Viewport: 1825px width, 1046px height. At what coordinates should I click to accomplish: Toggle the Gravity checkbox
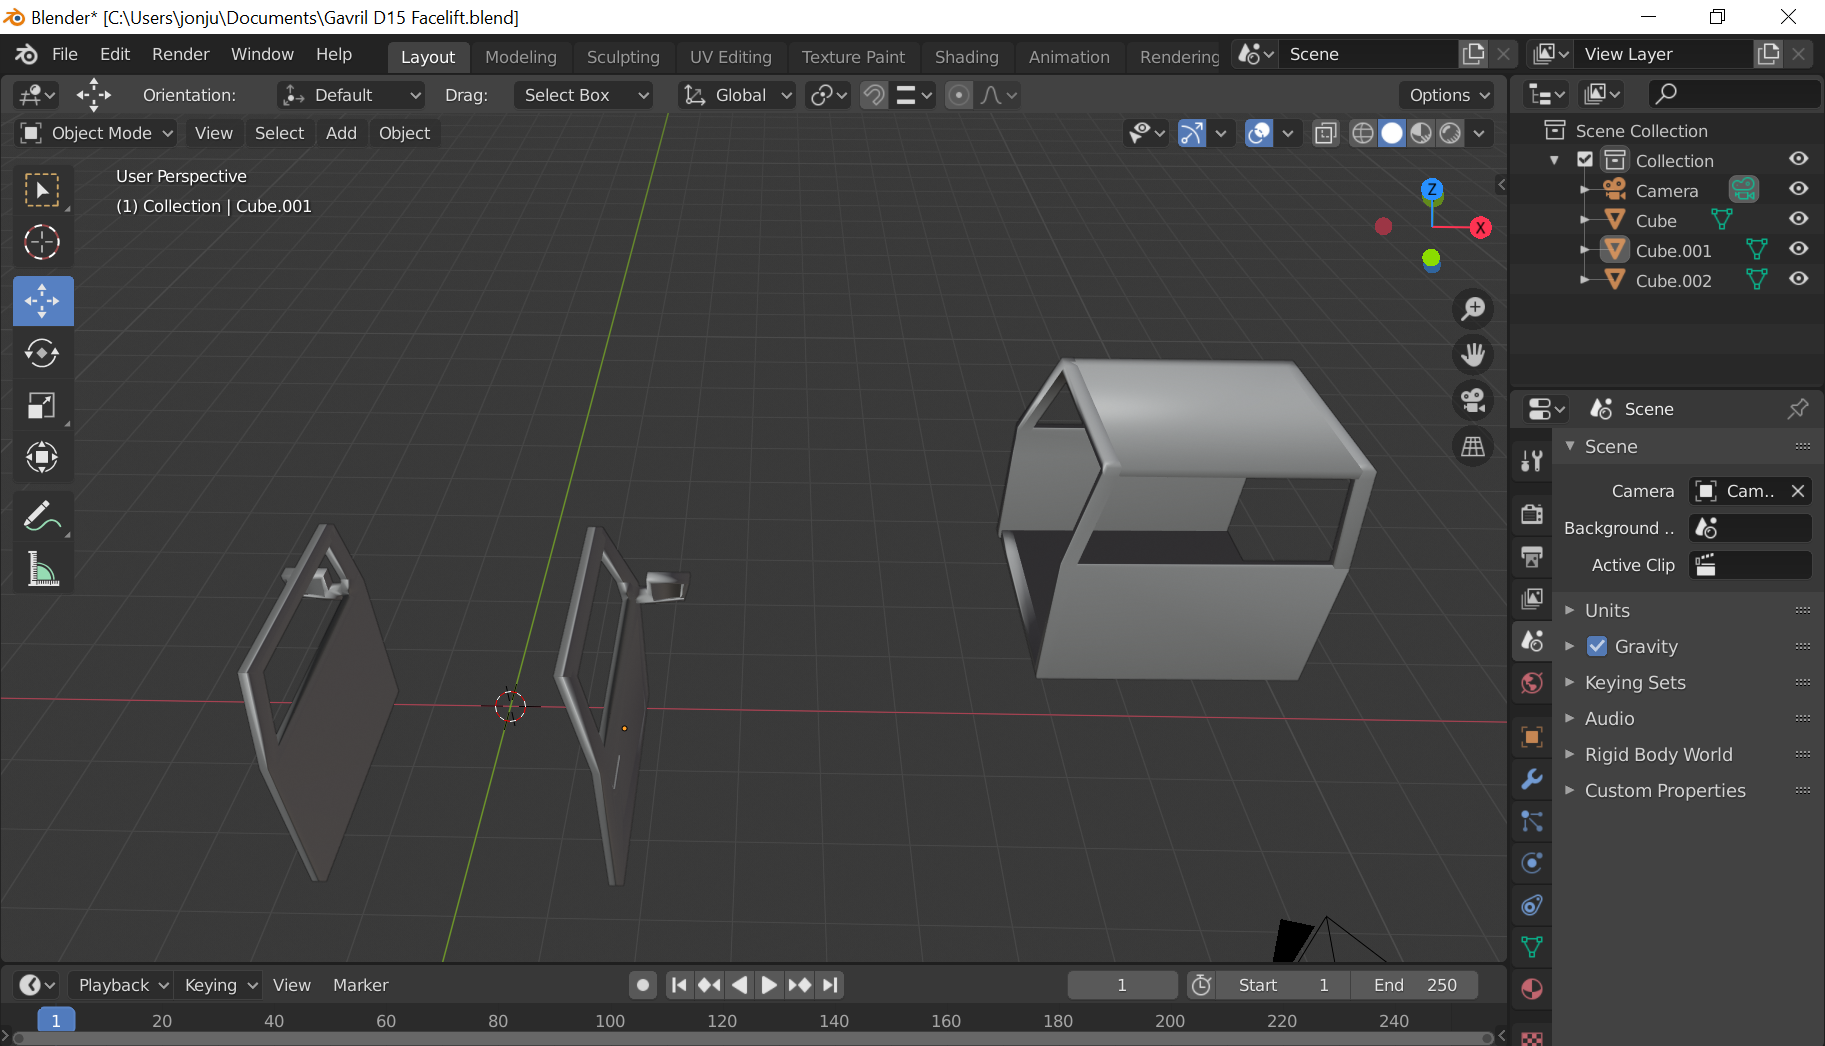(x=1597, y=646)
